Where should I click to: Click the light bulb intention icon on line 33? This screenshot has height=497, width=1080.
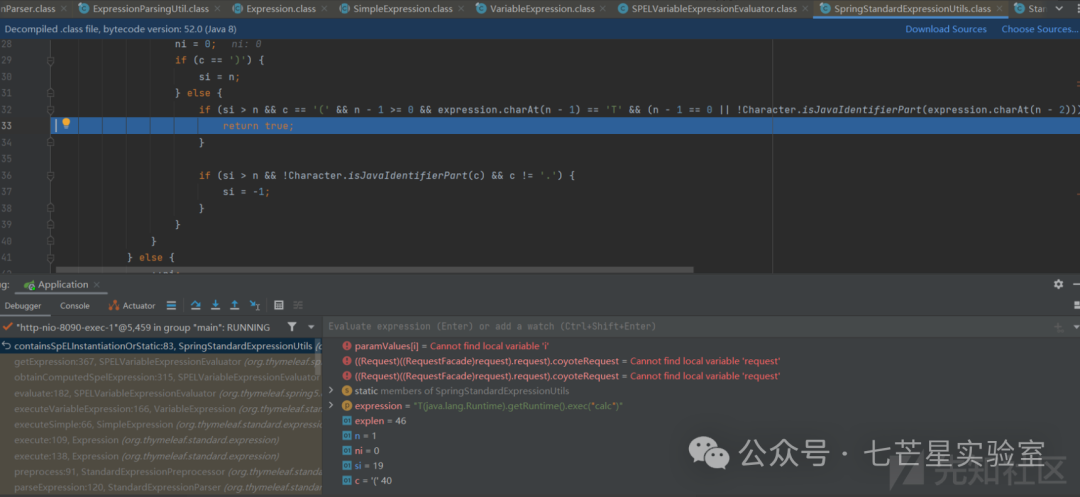click(66, 124)
